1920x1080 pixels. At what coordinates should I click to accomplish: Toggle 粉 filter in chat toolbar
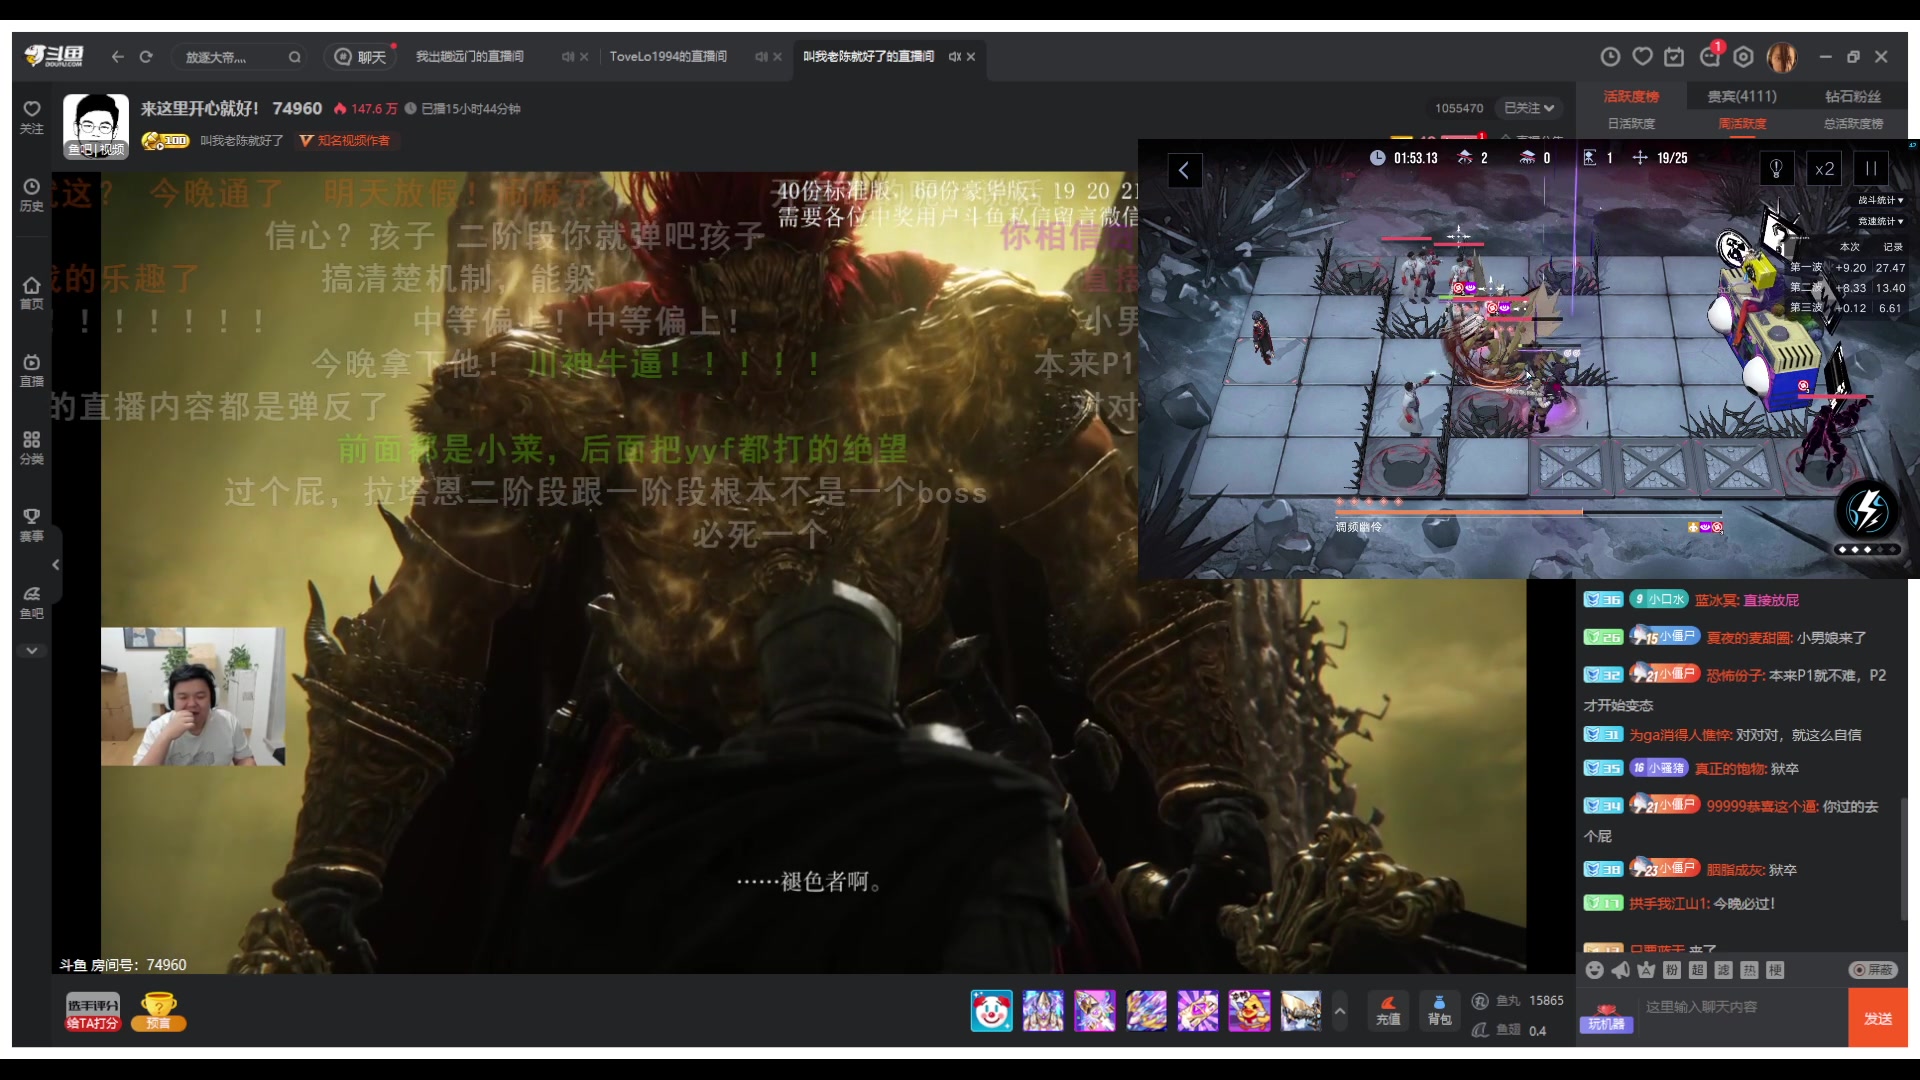coord(1672,970)
